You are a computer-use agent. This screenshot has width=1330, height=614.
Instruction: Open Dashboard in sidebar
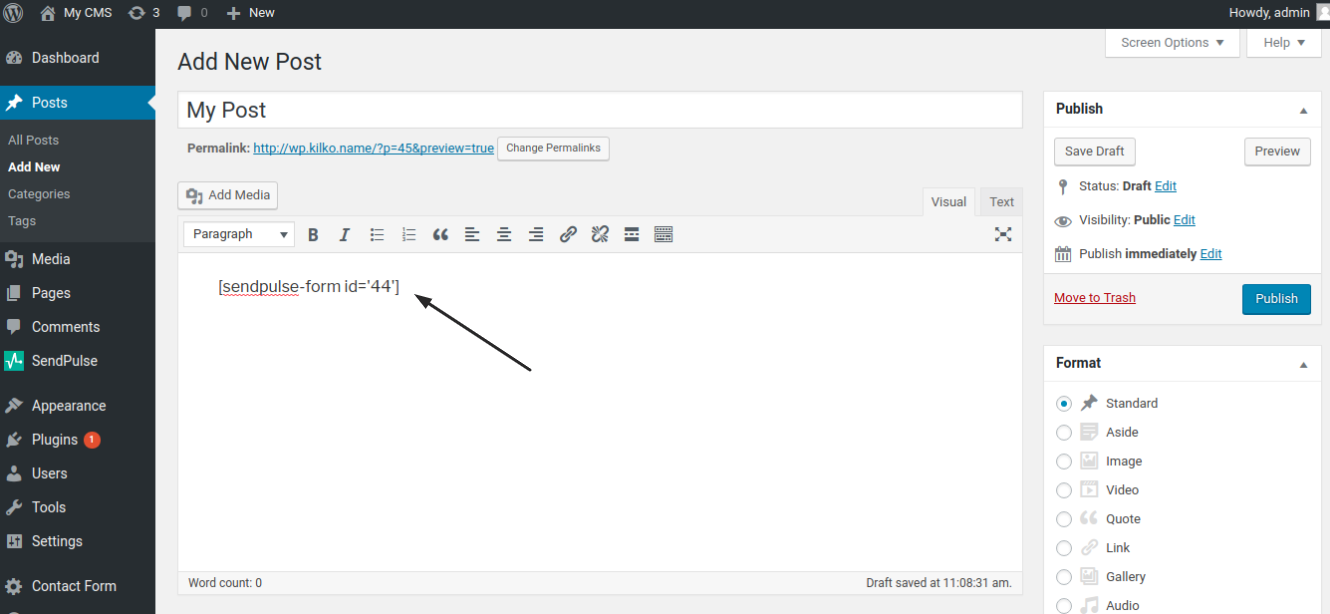point(77,58)
